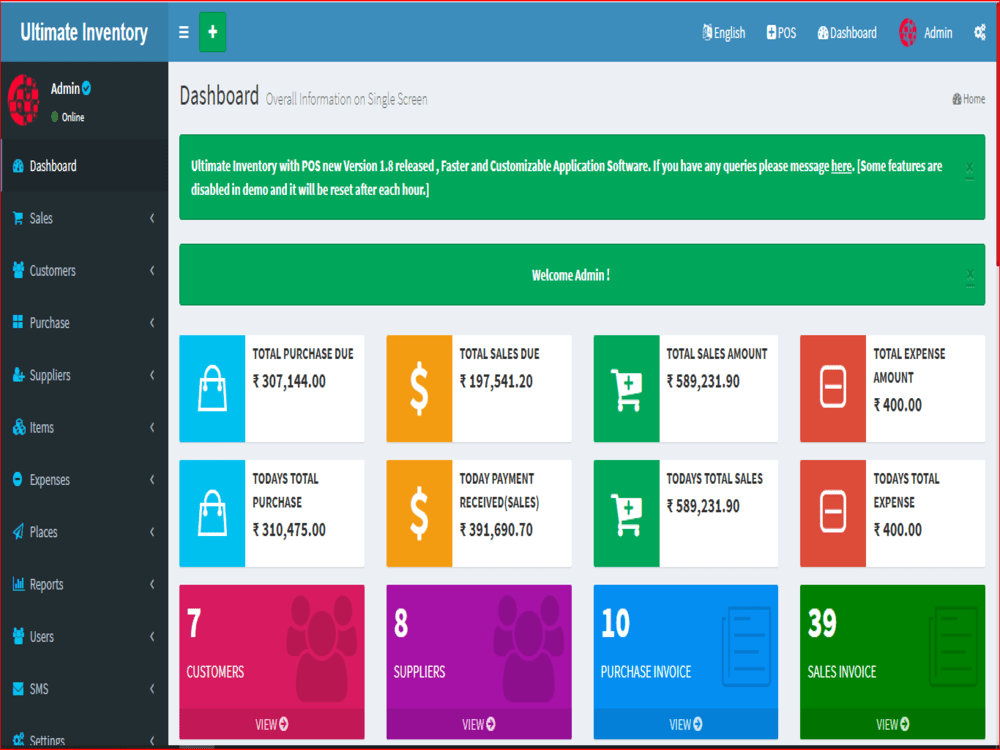Expand the Purchase menu in sidebar
This screenshot has width=1000, height=750.
[x=18, y=322]
